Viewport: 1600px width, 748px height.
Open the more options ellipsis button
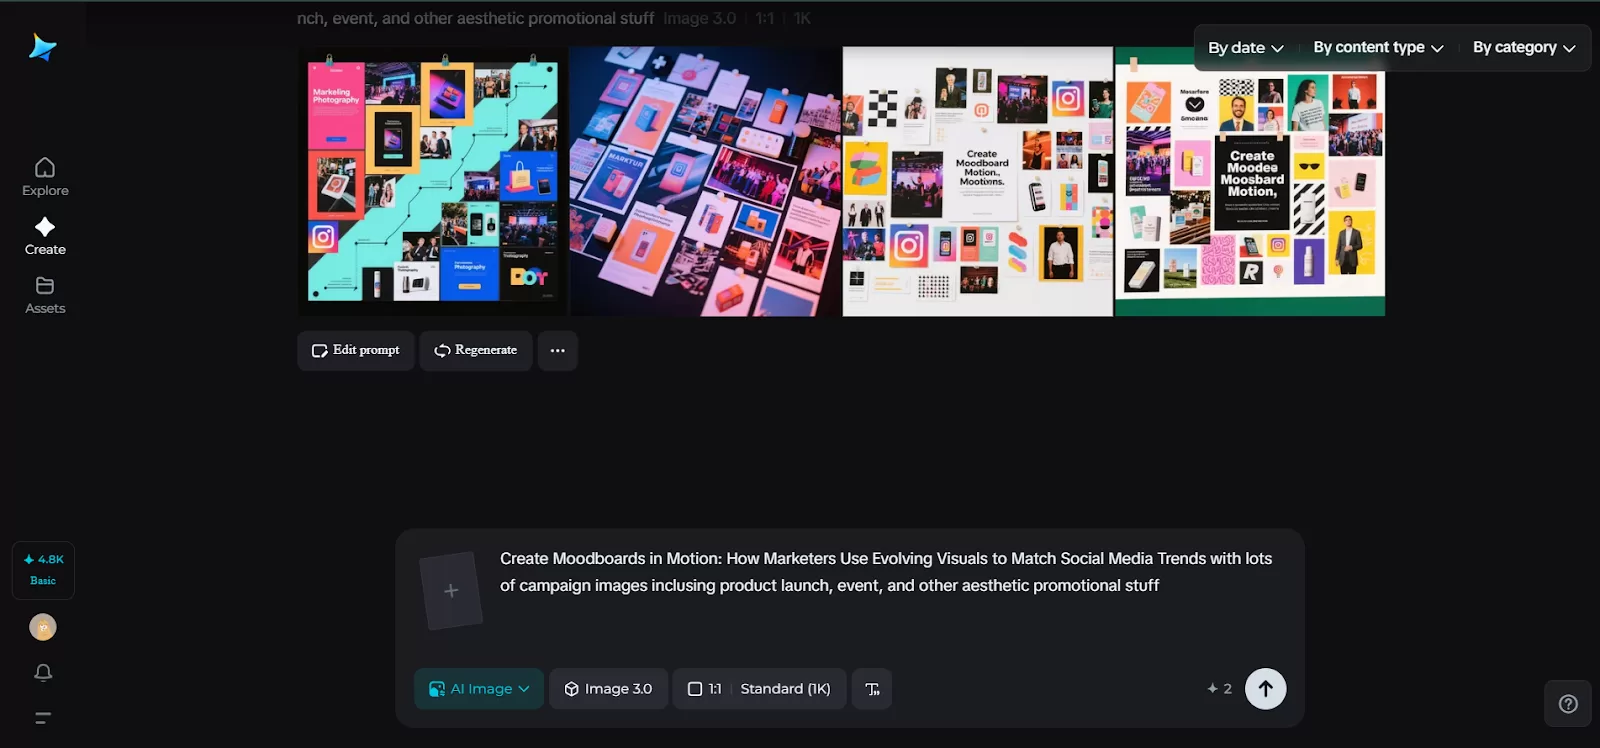[x=558, y=351]
